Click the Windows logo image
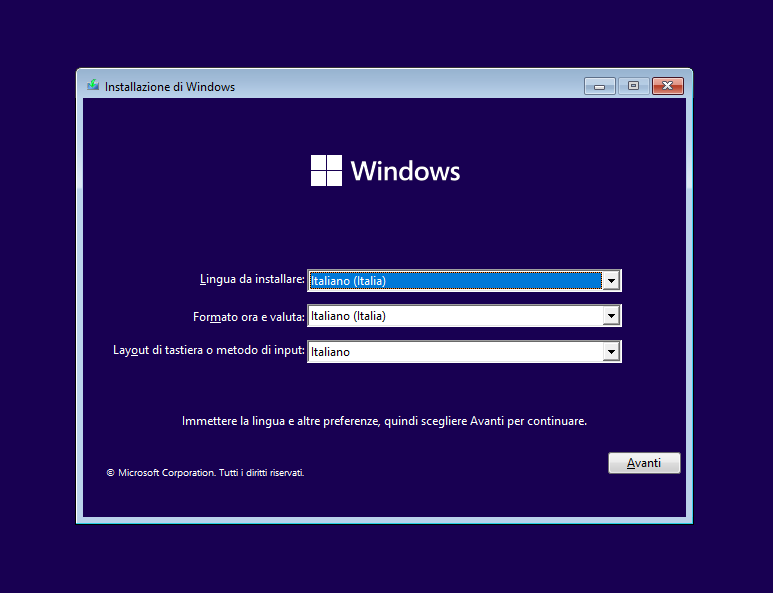 pos(386,171)
